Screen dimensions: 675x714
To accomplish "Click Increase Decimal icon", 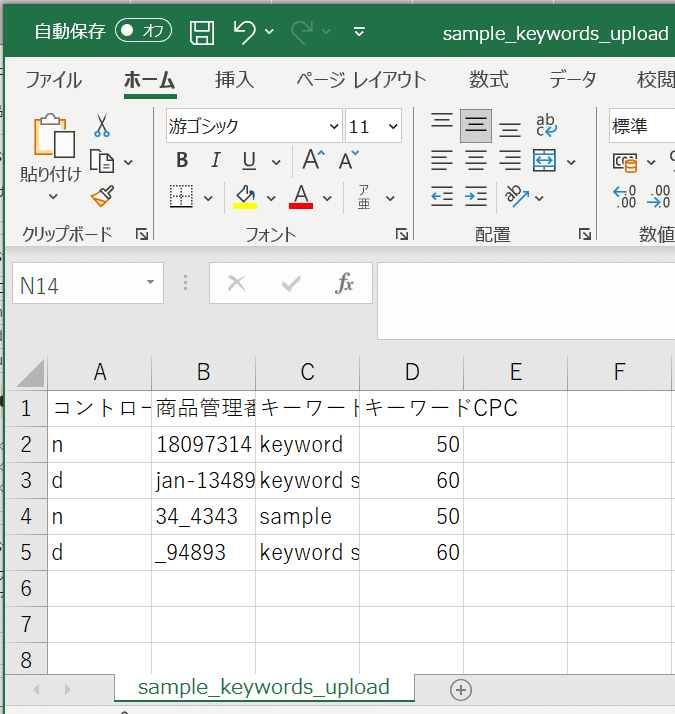I will click(624, 197).
